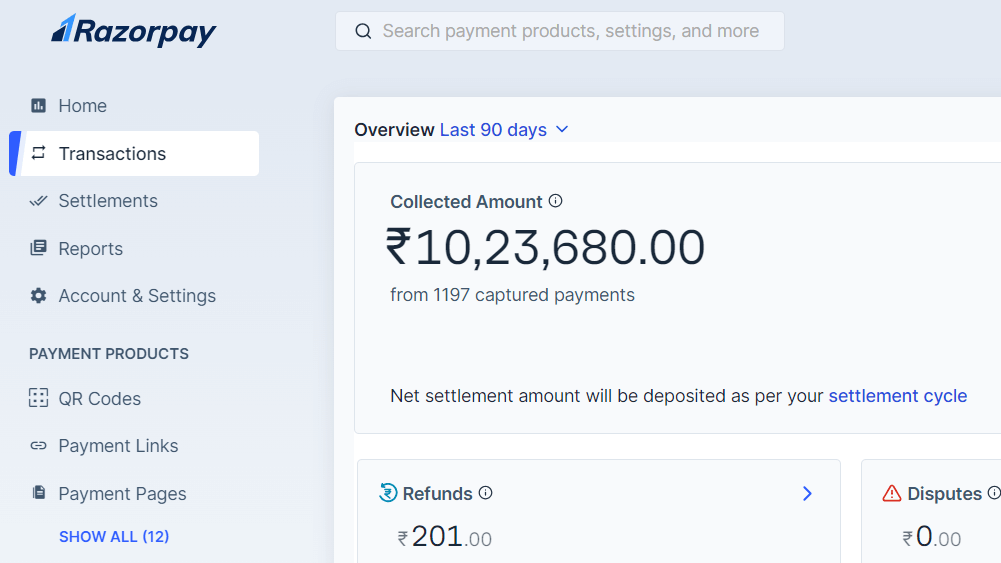
Task: Open Reports in the sidebar
Action: click(91, 249)
